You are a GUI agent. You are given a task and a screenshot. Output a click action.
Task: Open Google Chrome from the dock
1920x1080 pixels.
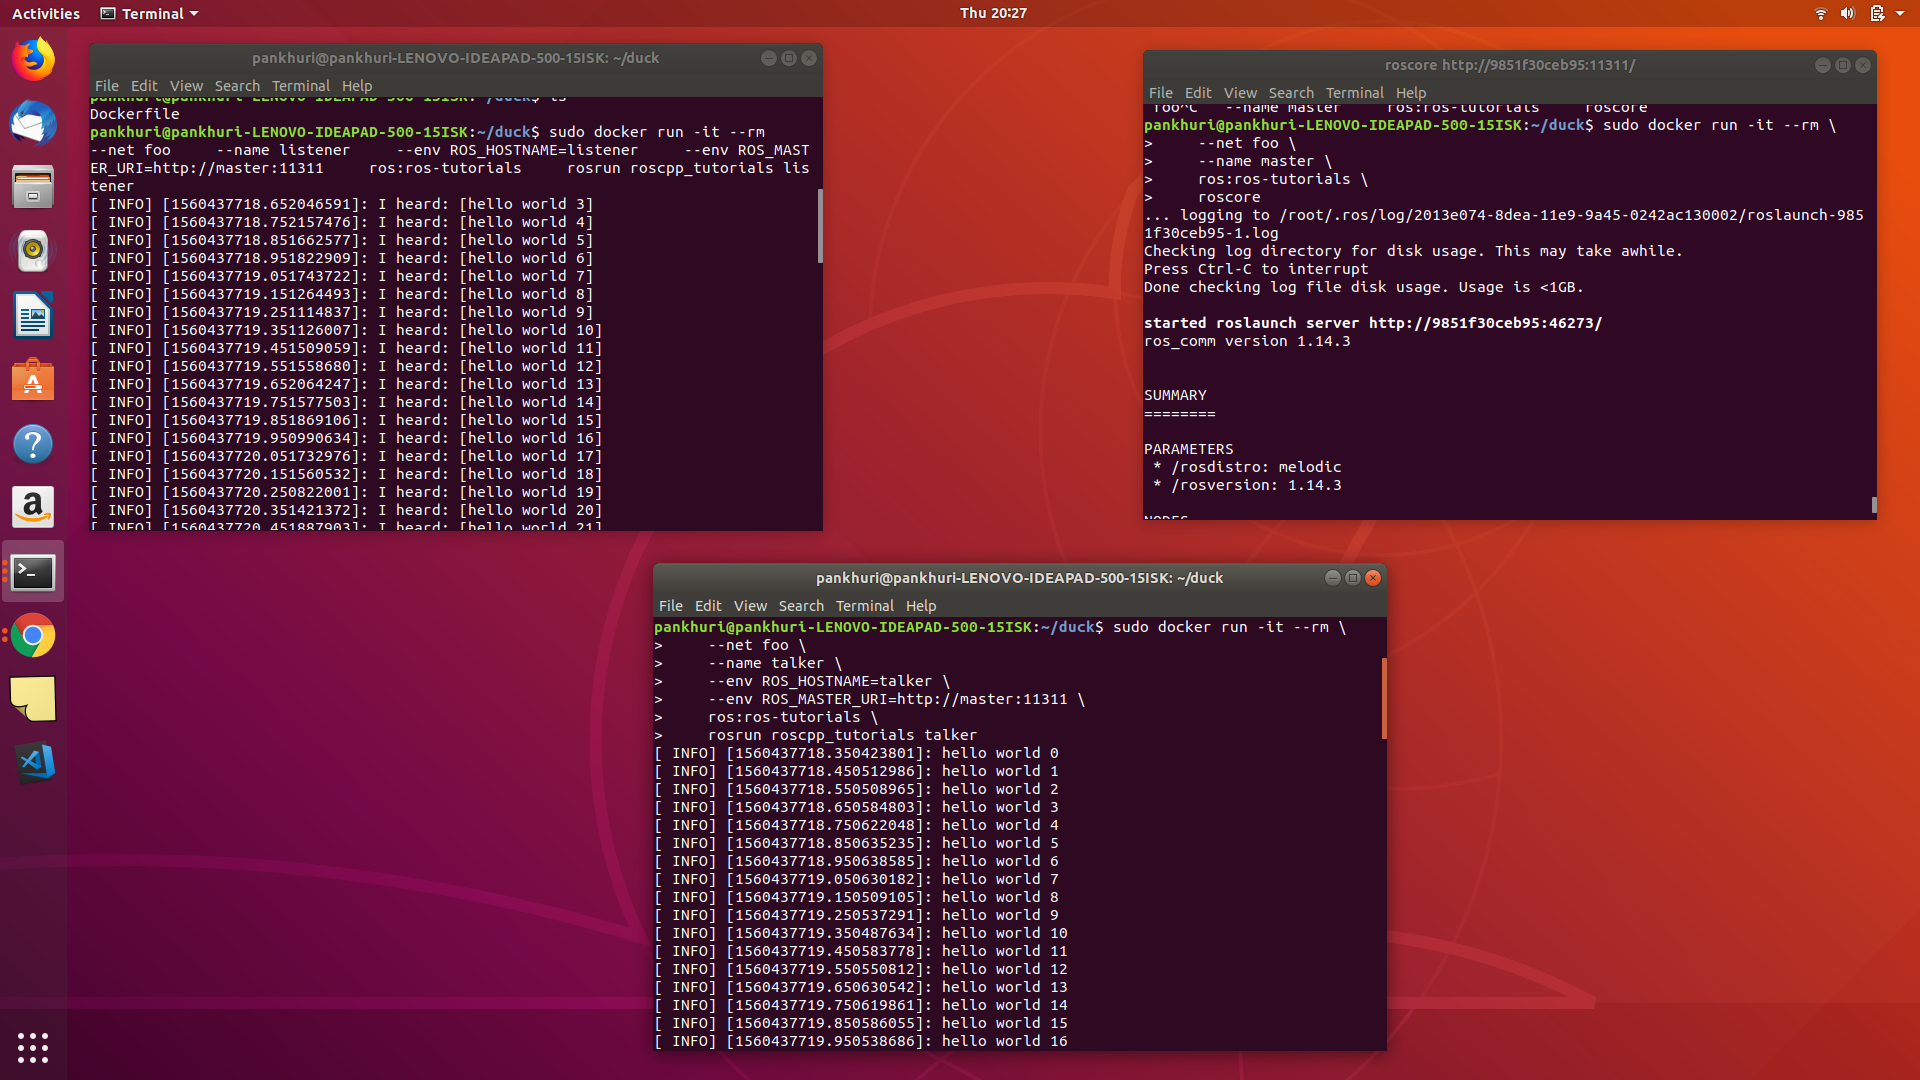coord(33,636)
